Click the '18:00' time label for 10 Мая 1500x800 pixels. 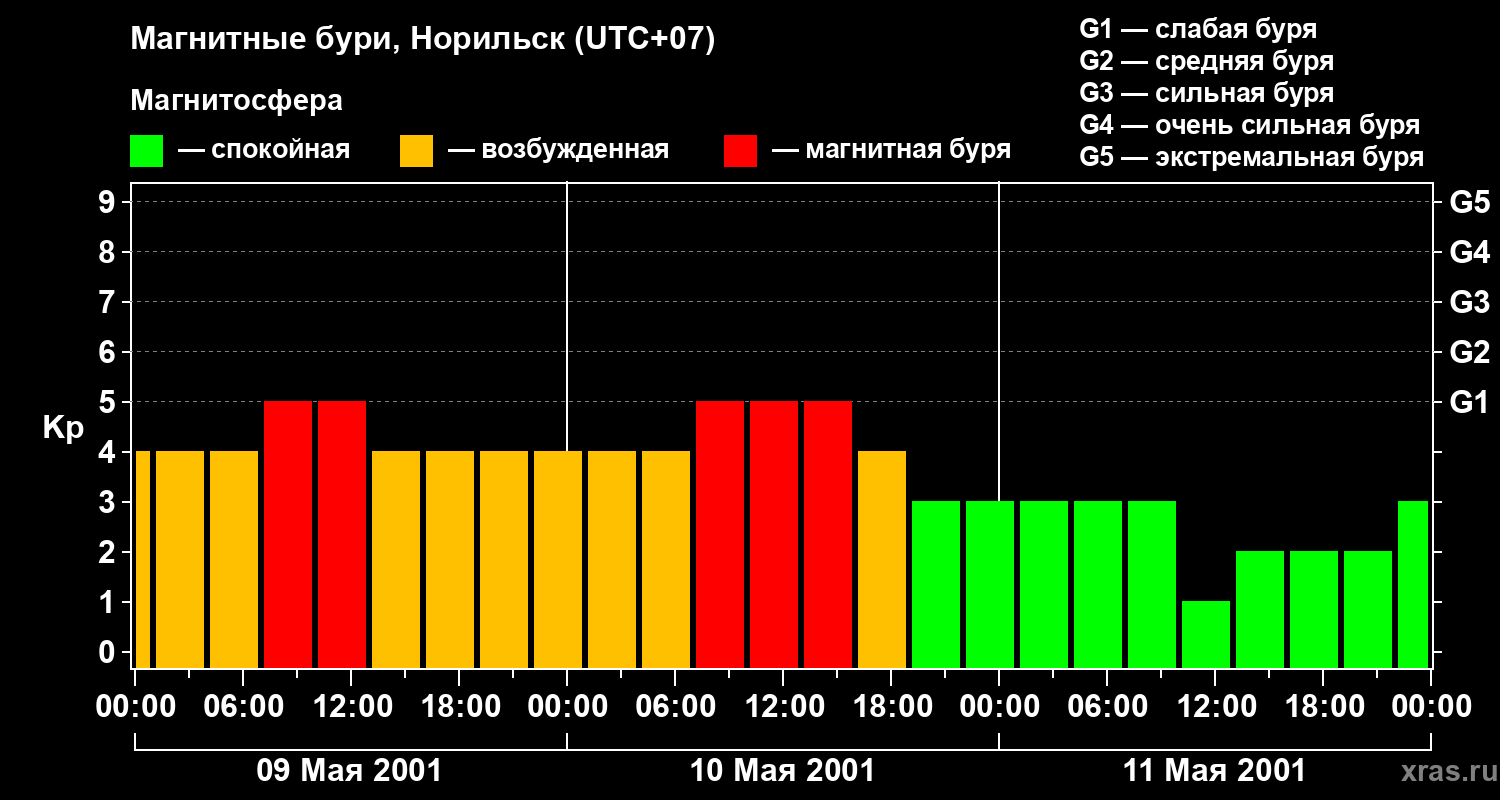891,707
